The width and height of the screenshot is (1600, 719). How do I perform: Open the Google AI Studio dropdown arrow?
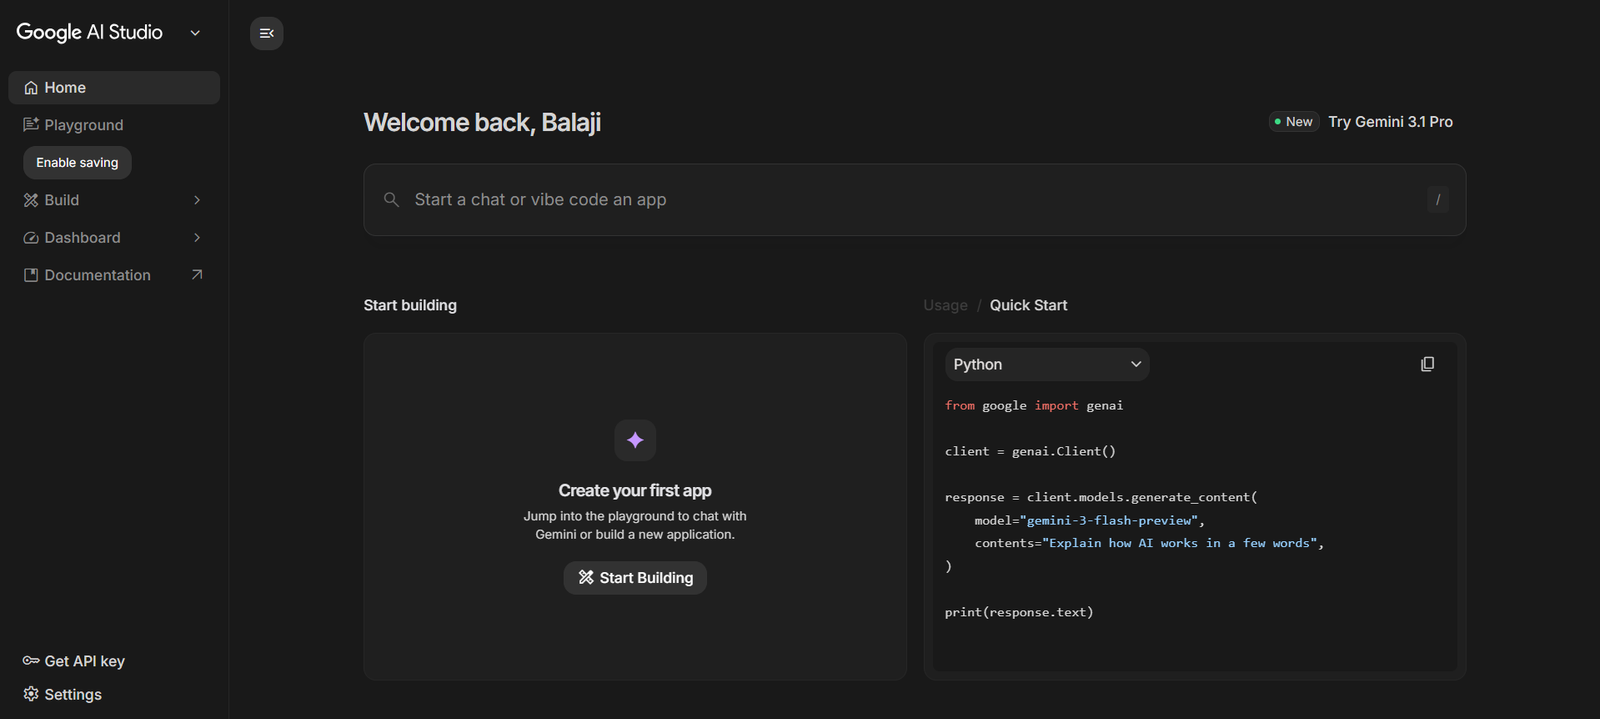195,33
